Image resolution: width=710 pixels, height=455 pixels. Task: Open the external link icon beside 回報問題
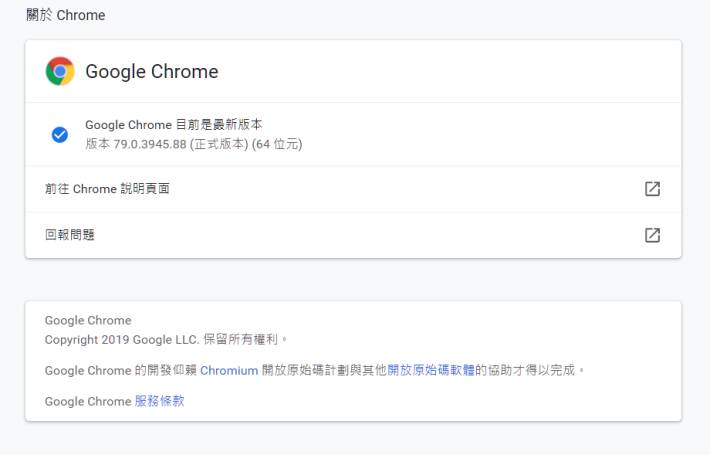(x=652, y=235)
